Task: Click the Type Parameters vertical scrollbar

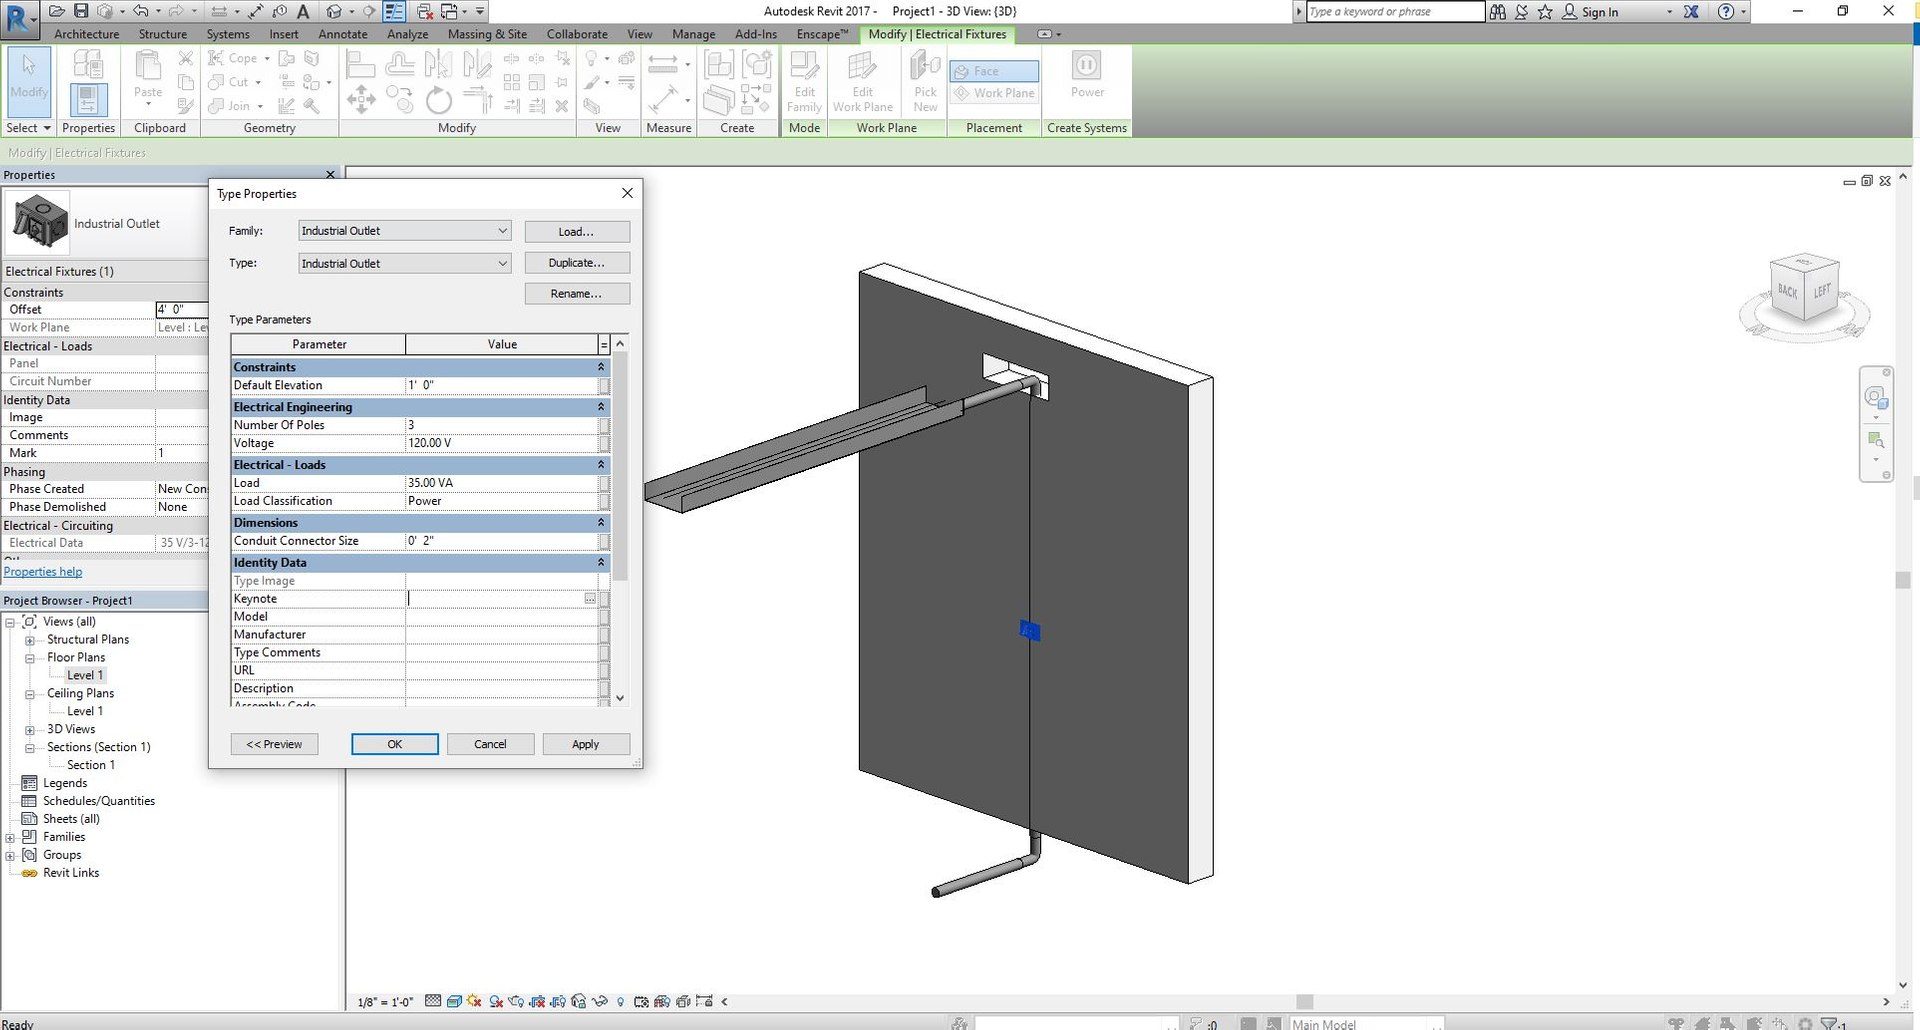Action: 620,520
